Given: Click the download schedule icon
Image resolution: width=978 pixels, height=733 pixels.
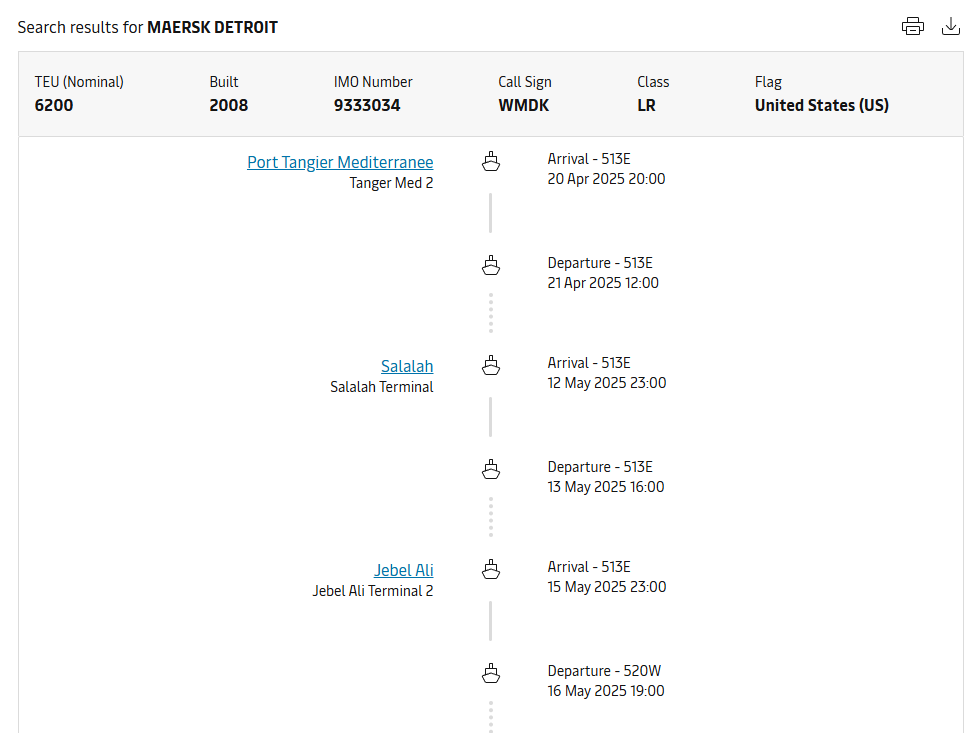Looking at the screenshot, I should tap(951, 27).
